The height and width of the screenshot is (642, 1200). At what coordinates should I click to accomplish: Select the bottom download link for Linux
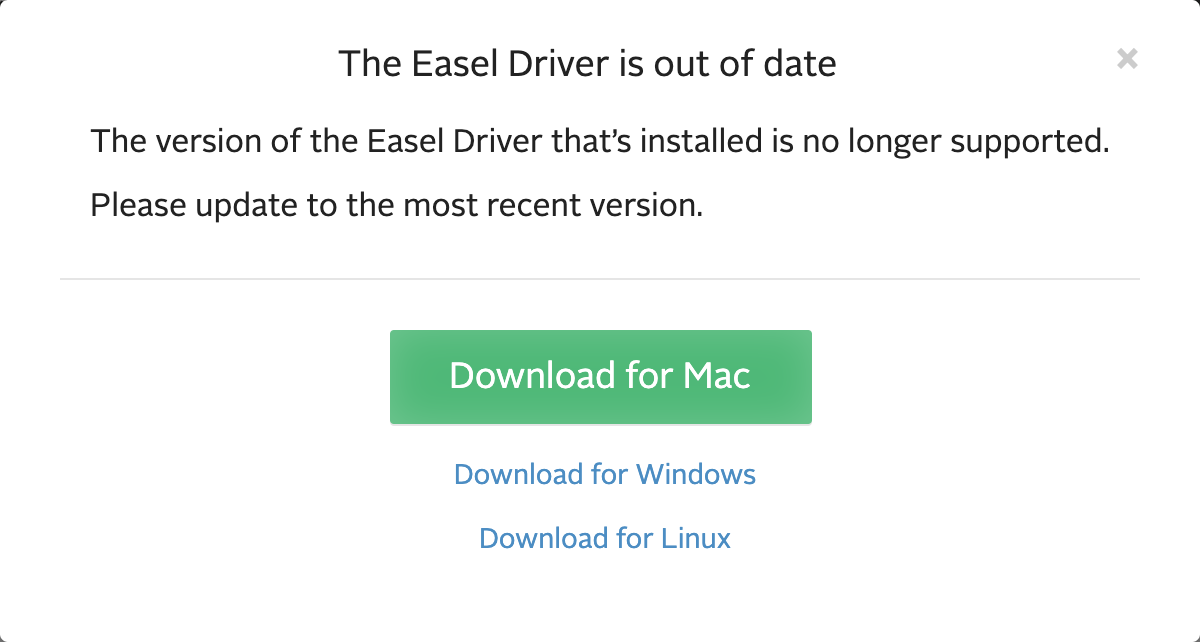point(604,538)
